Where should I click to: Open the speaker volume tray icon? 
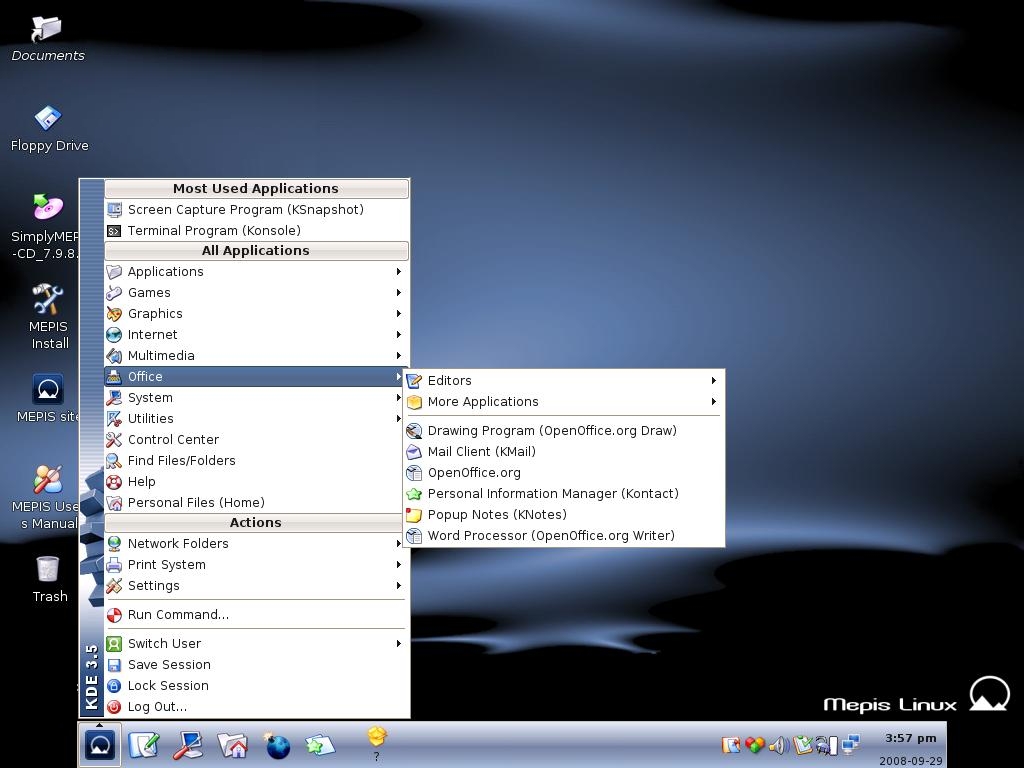tap(778, 744)
